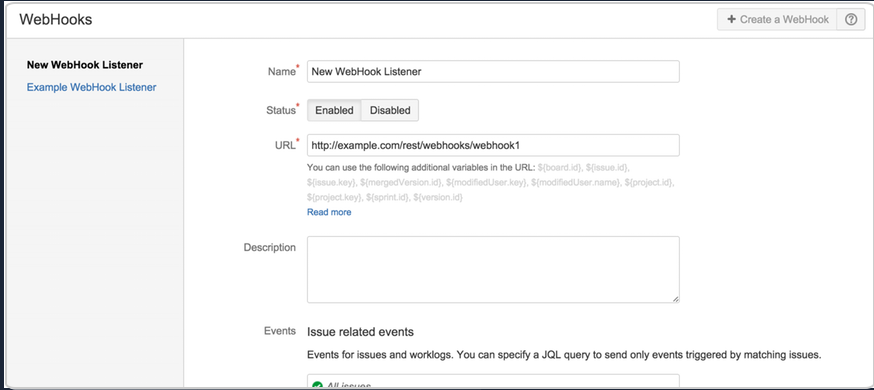Focus the Name input field
874x390 pixels.
[493, 71]
